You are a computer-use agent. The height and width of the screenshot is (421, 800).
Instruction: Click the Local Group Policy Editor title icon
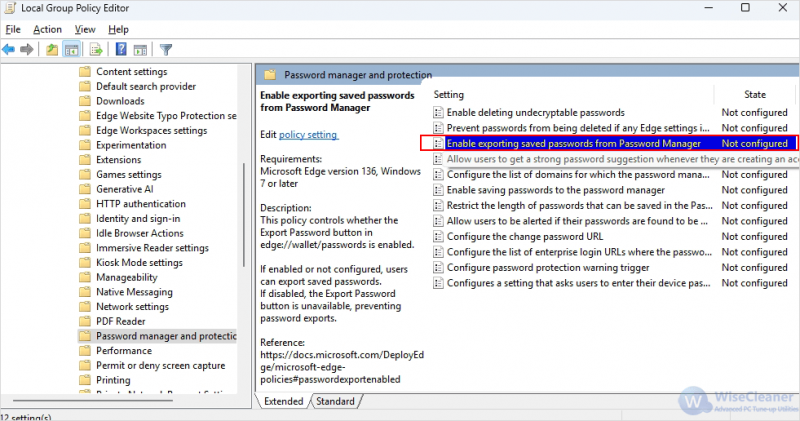(10, 8)
